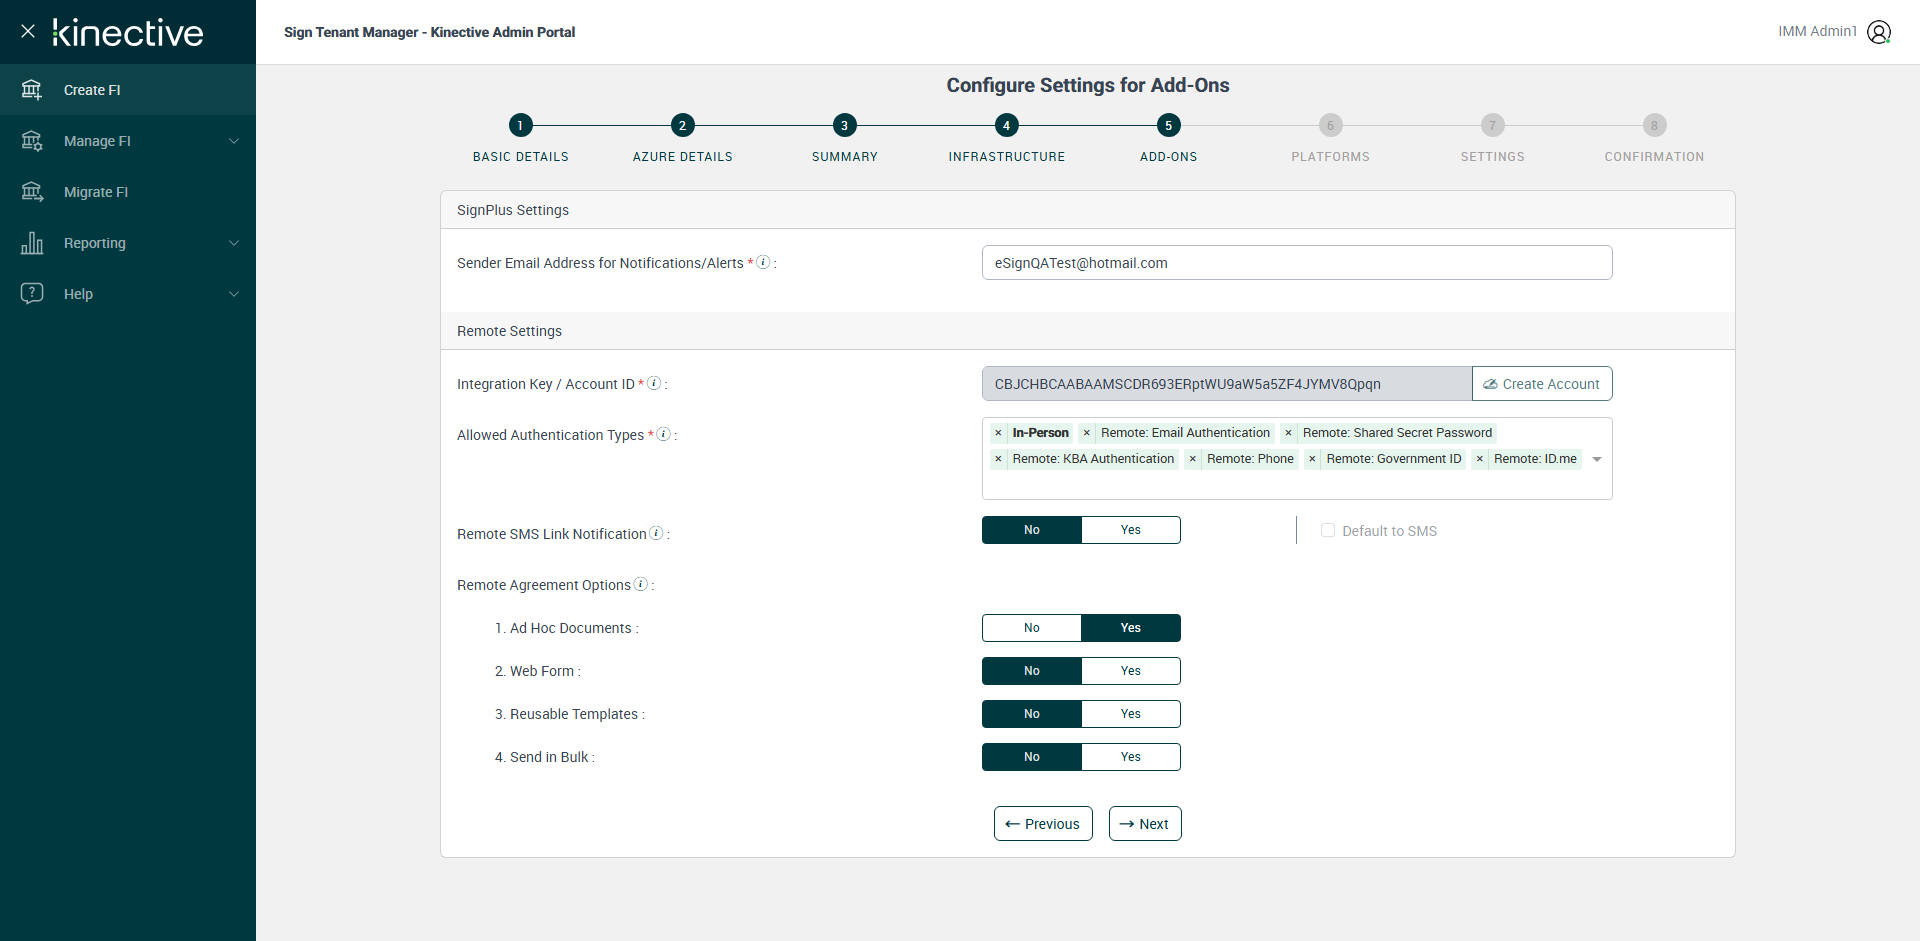Open the Reporting menu item

(x=128, y=243)
